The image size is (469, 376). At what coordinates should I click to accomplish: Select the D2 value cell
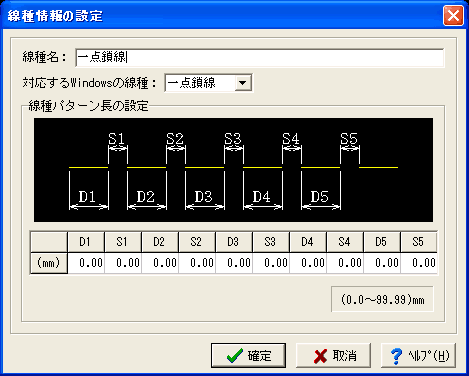tap(160, 263)
